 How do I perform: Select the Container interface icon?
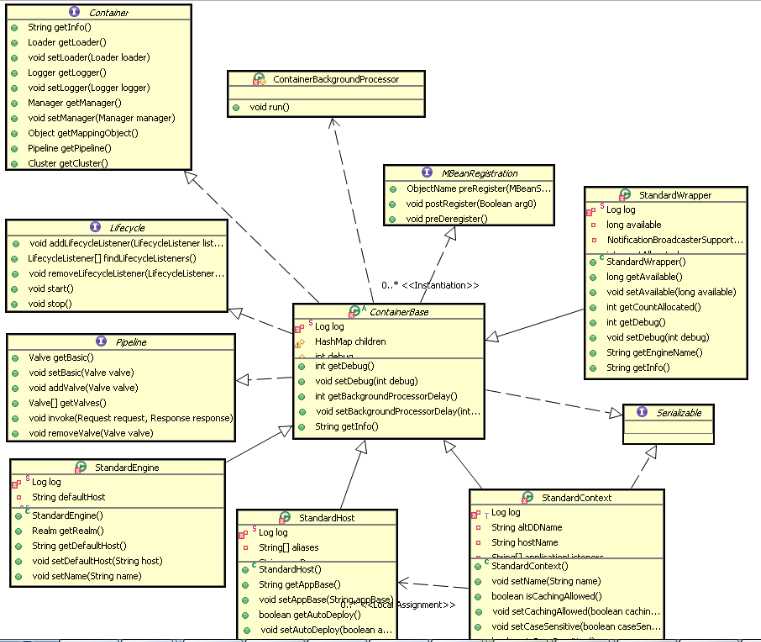[74, 11]
